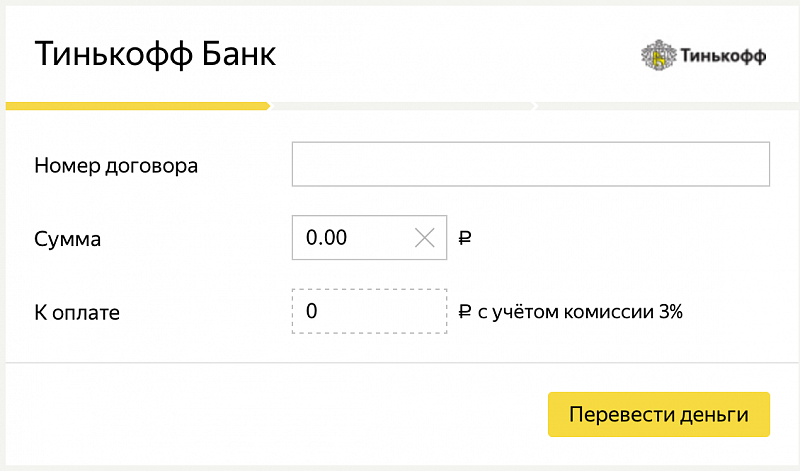Click the dashed К оплате total field
800x471 pixels.
tap(369, 312)
